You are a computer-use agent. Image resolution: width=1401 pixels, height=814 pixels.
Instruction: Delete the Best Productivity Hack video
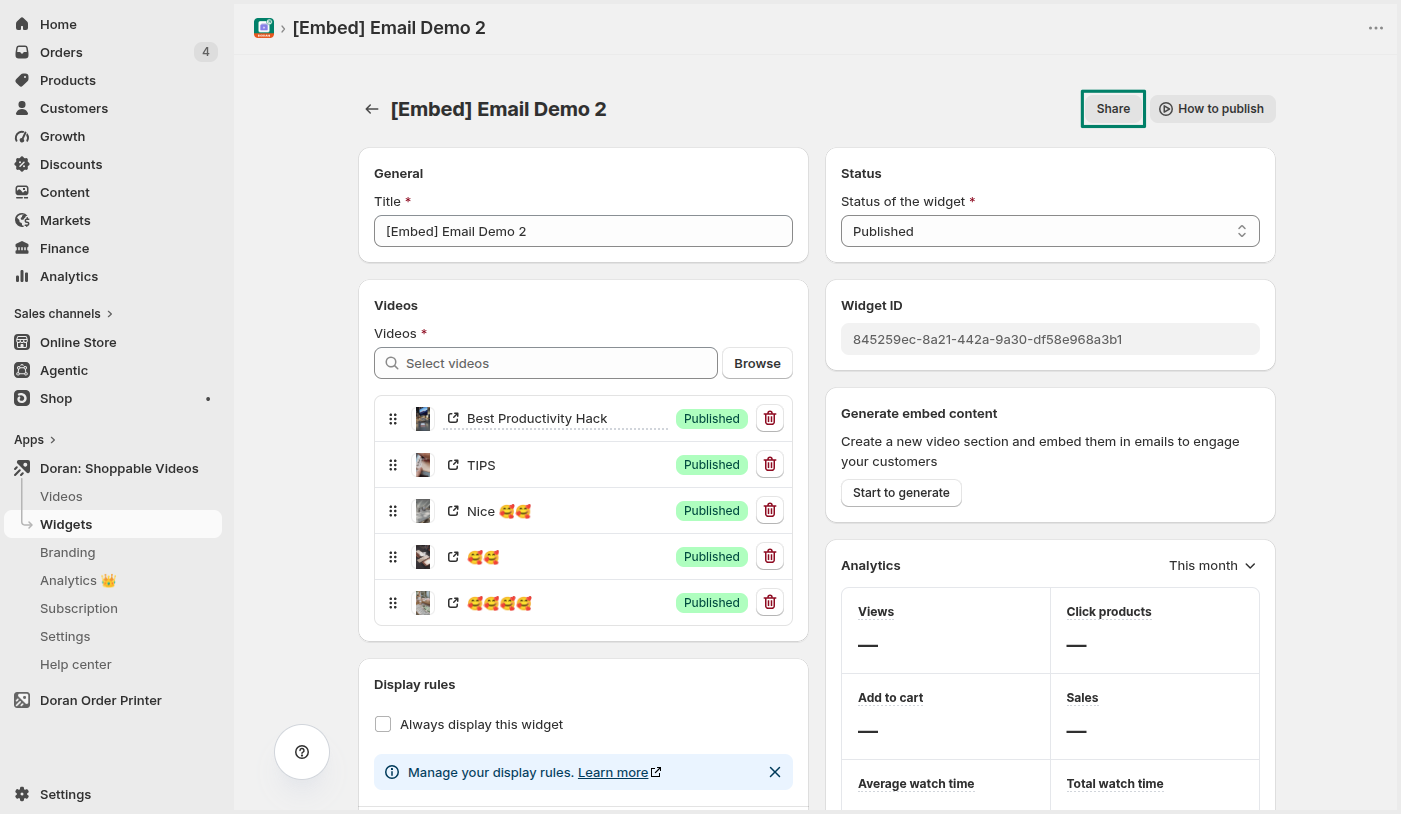pyautogui.click(x=770, y=419)
